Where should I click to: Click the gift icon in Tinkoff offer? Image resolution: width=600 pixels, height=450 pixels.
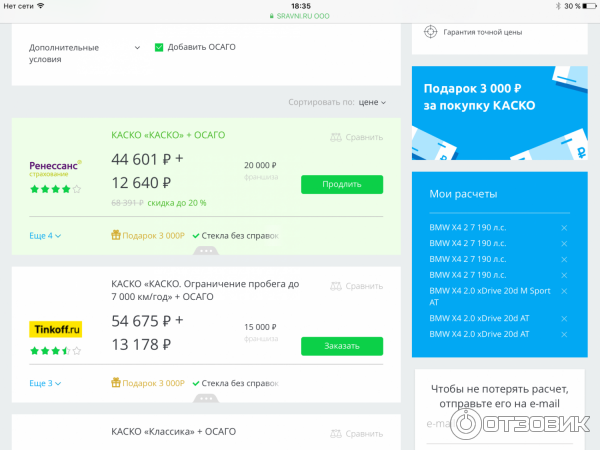(115, 383)
